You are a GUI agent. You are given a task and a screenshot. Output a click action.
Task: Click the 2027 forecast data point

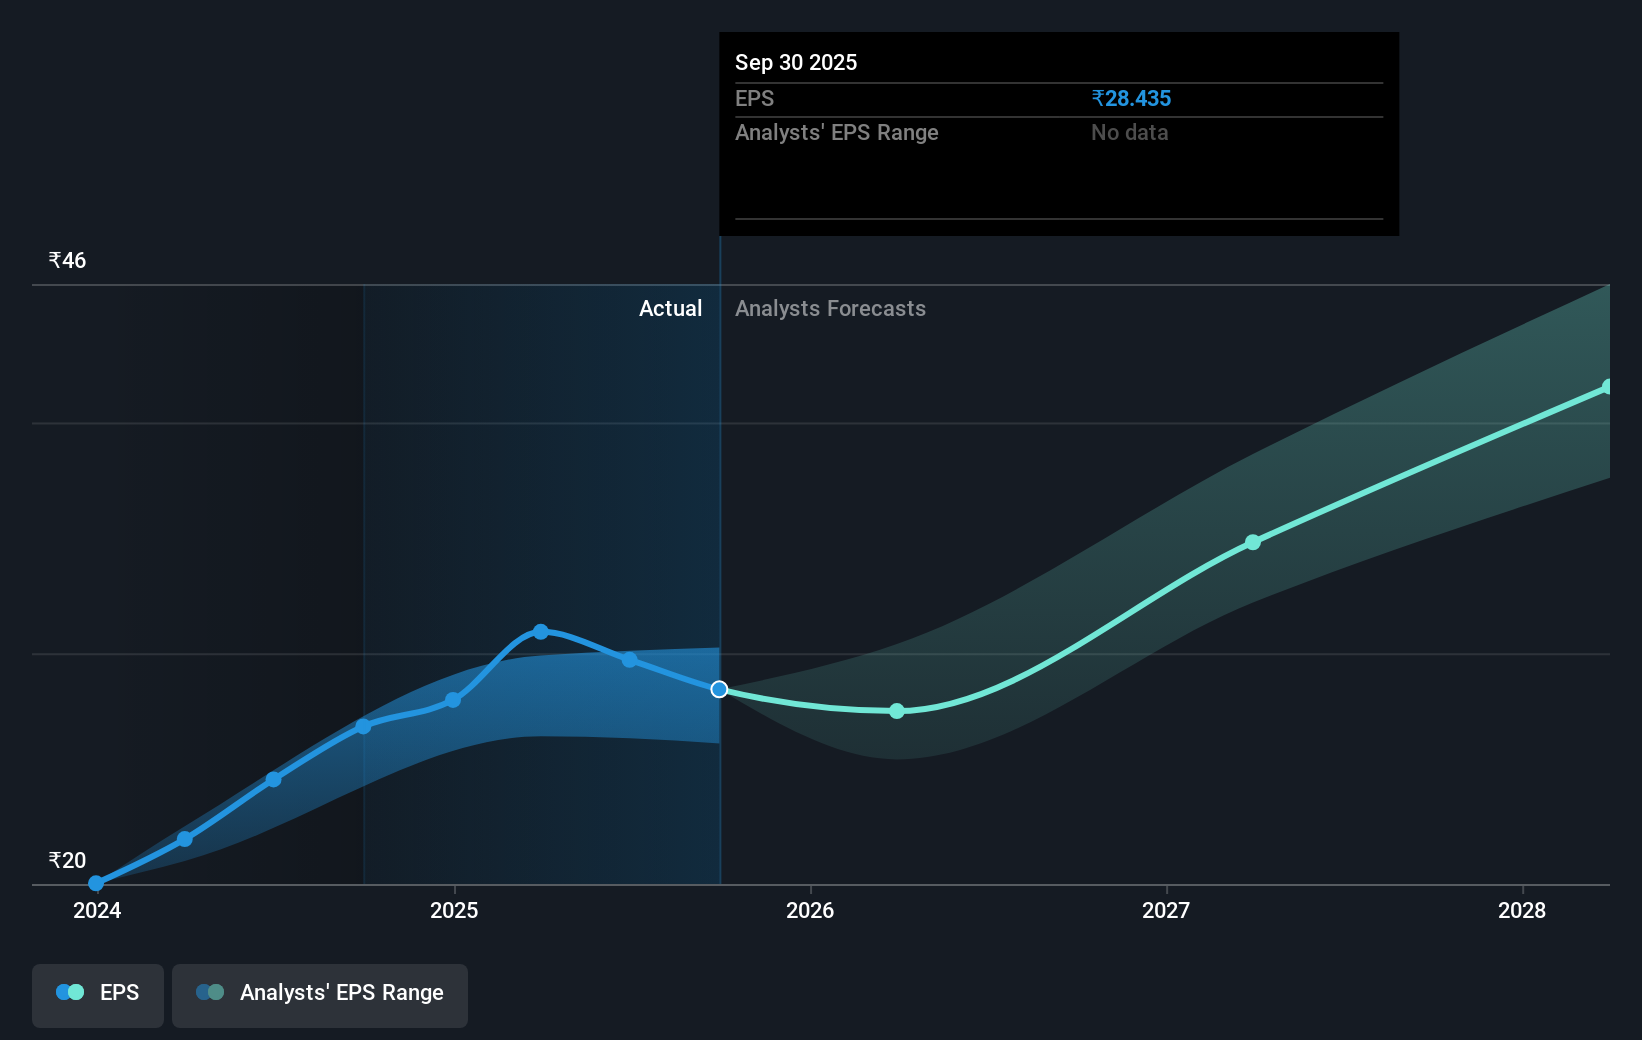tap(1253, 542)
